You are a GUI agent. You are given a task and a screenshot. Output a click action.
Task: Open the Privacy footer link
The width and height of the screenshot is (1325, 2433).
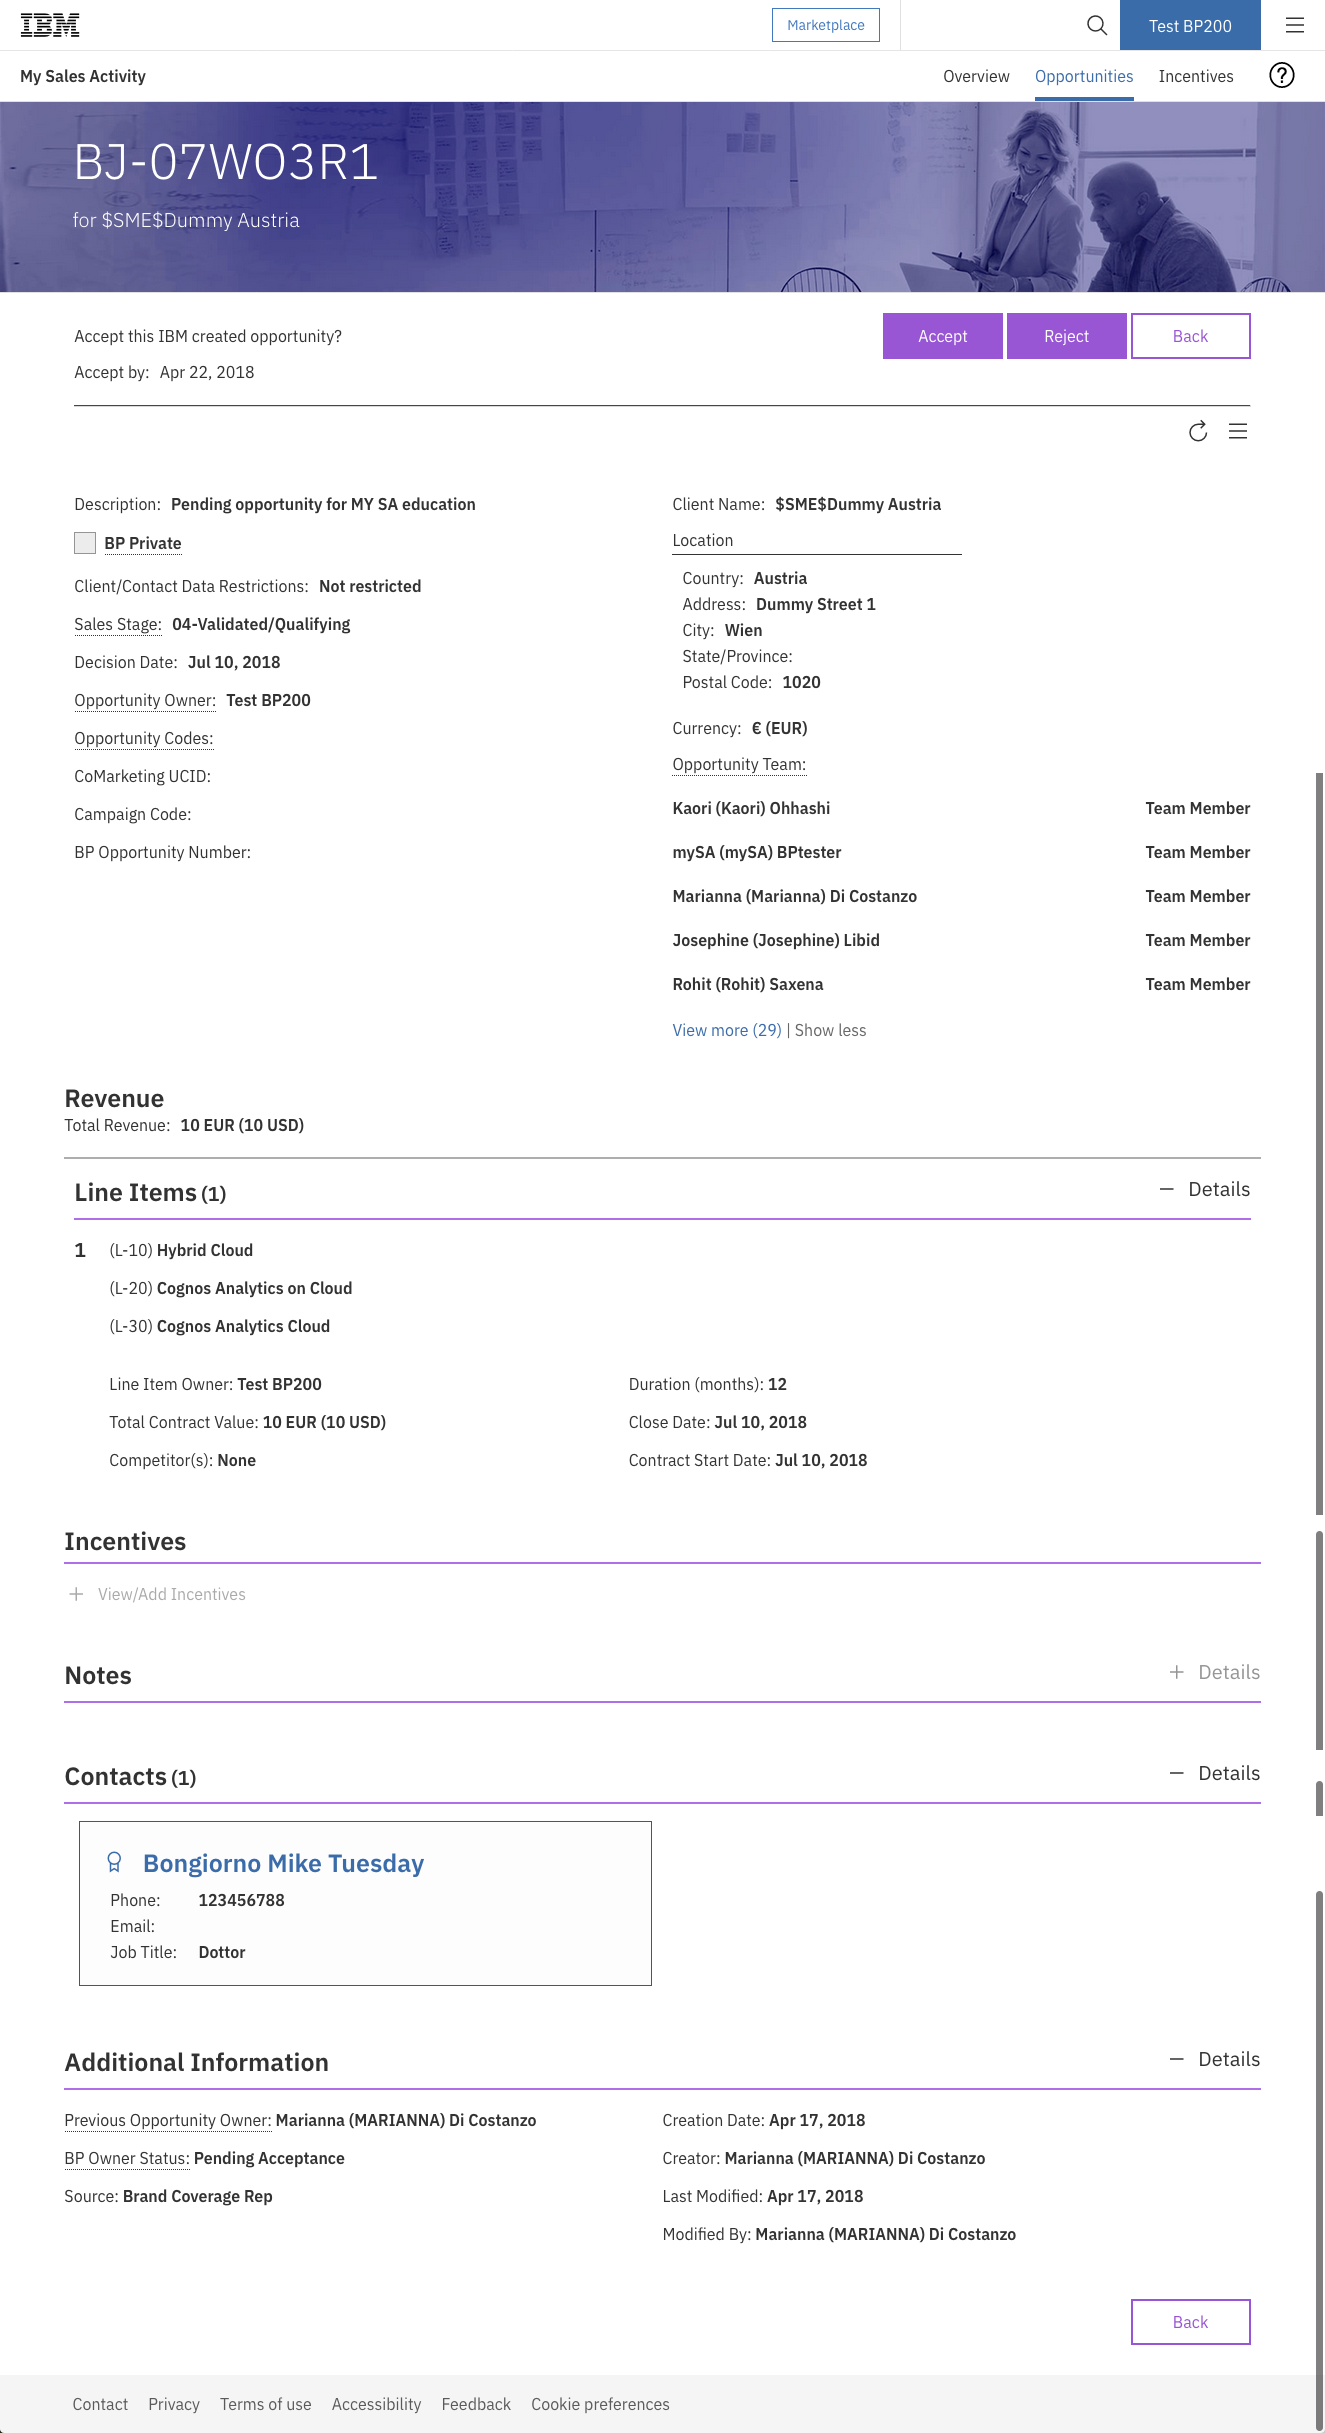(174, 2404)
